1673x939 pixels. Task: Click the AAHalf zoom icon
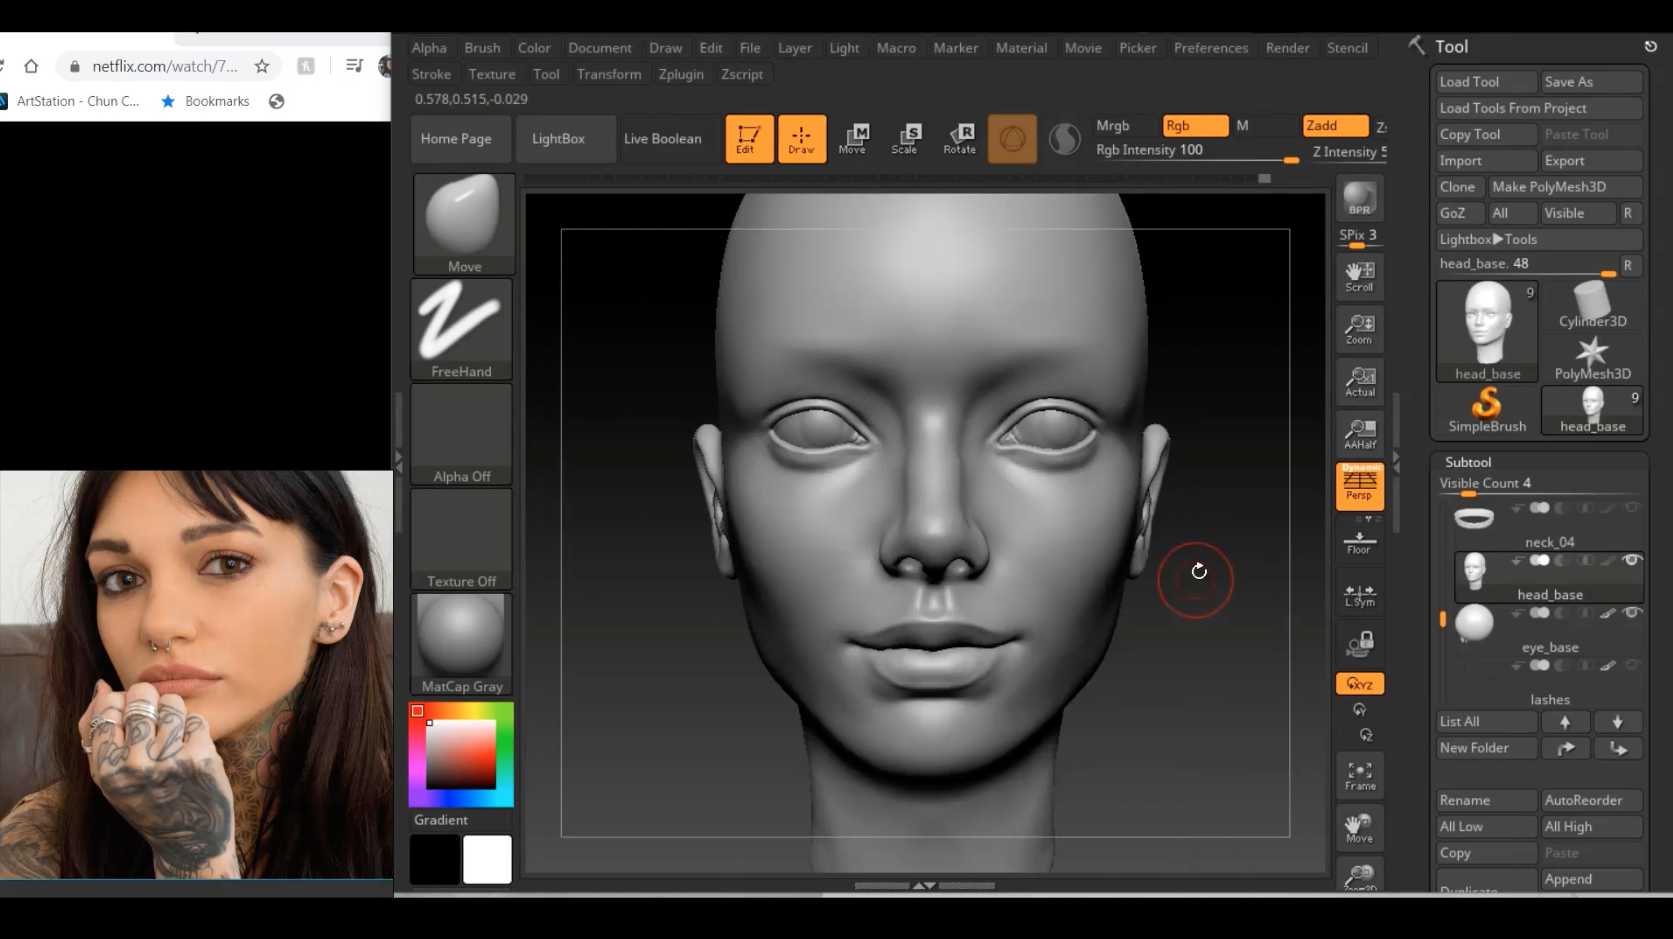1359,432
